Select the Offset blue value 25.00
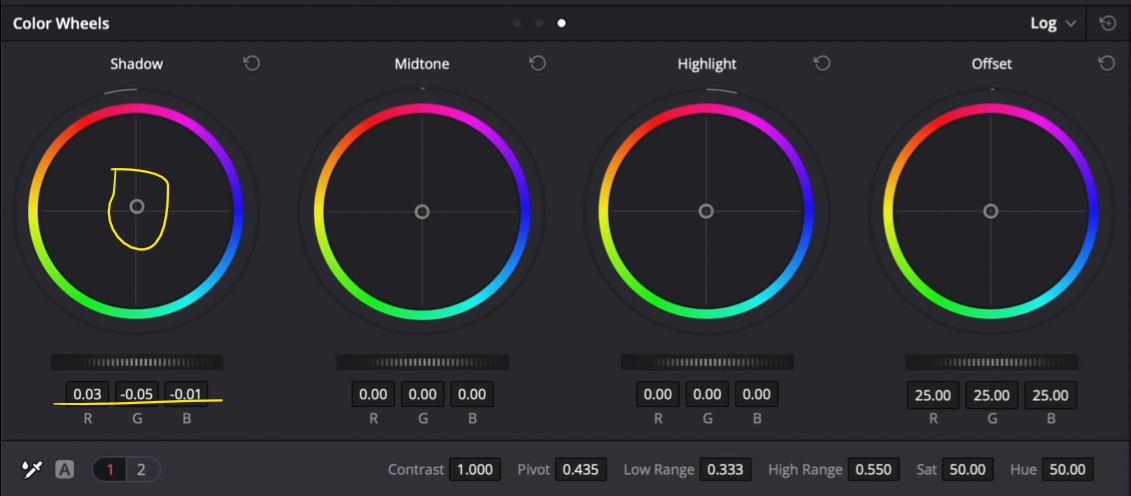The width and height of the screenshot is (1131, 496). pyautogui.click(x=1051, y=394)
